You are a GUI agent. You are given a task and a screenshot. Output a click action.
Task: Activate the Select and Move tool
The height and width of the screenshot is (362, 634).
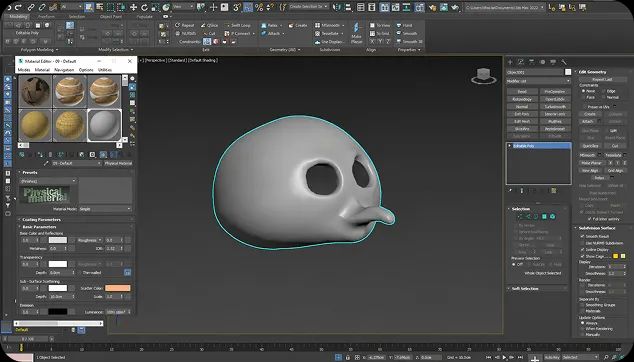pyautogui.click(x=133, y=7)
